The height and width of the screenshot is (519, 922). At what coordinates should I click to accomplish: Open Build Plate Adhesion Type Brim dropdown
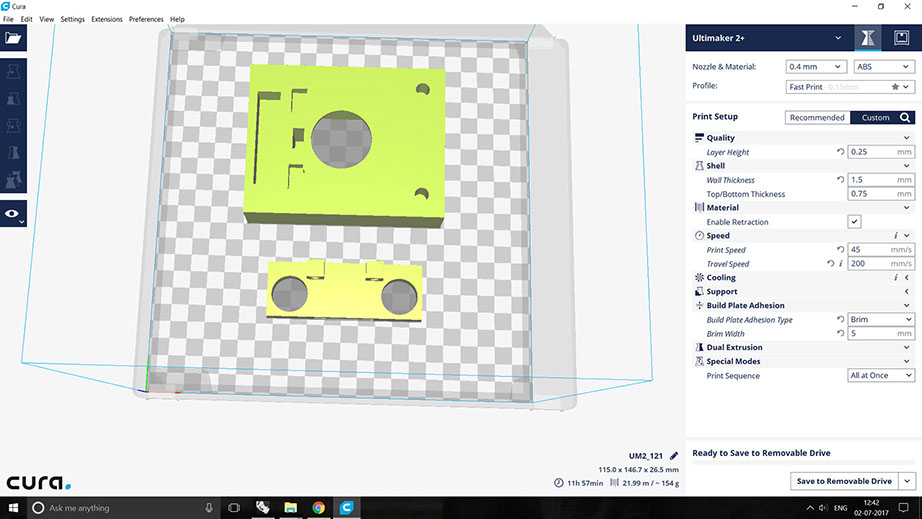[x=881, y=320]
